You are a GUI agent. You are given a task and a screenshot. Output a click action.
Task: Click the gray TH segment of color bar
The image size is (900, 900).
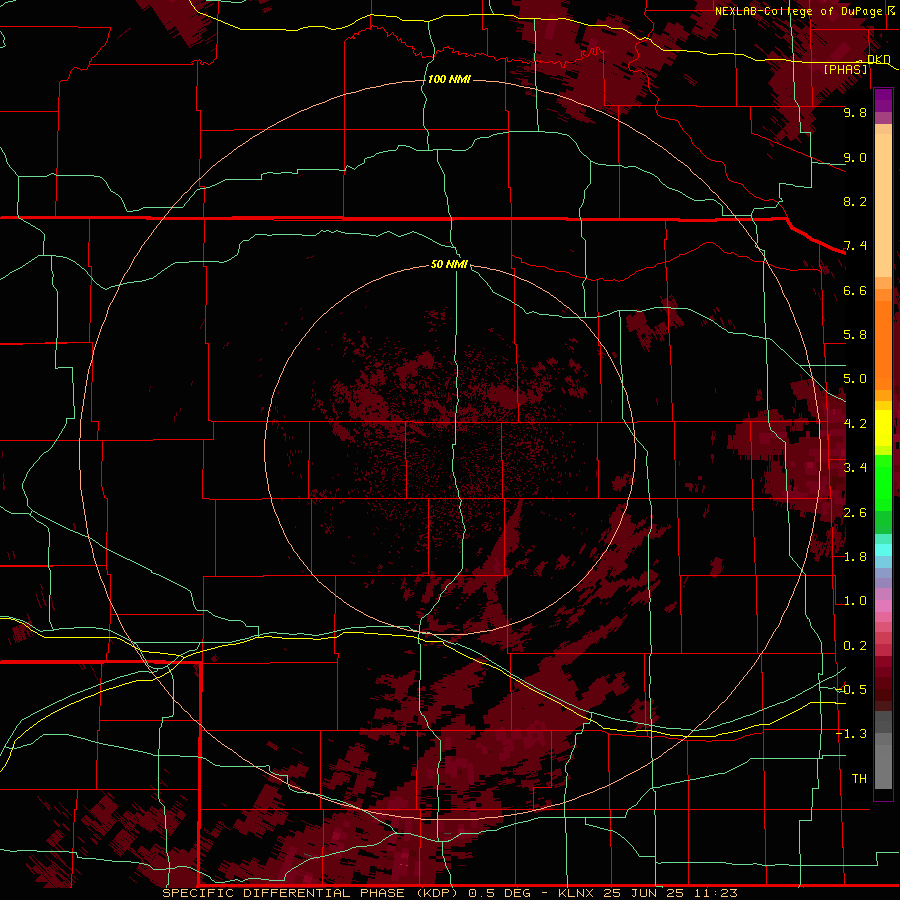point(883,767)
